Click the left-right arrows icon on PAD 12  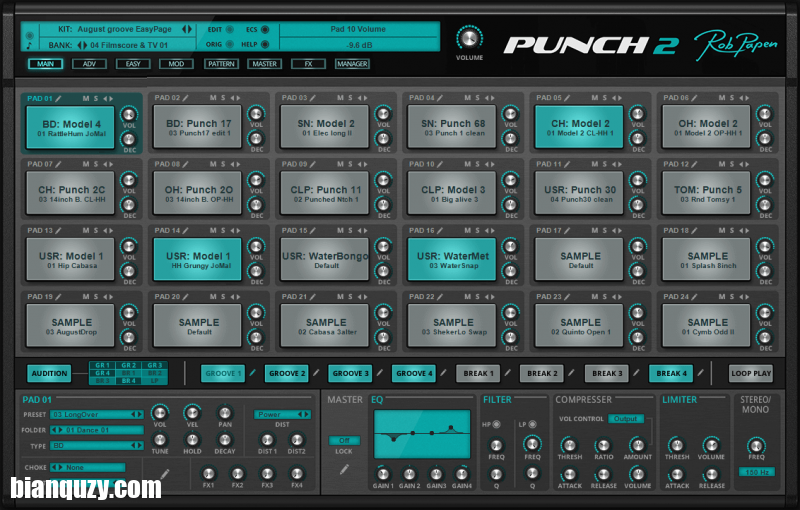[744, 164]
